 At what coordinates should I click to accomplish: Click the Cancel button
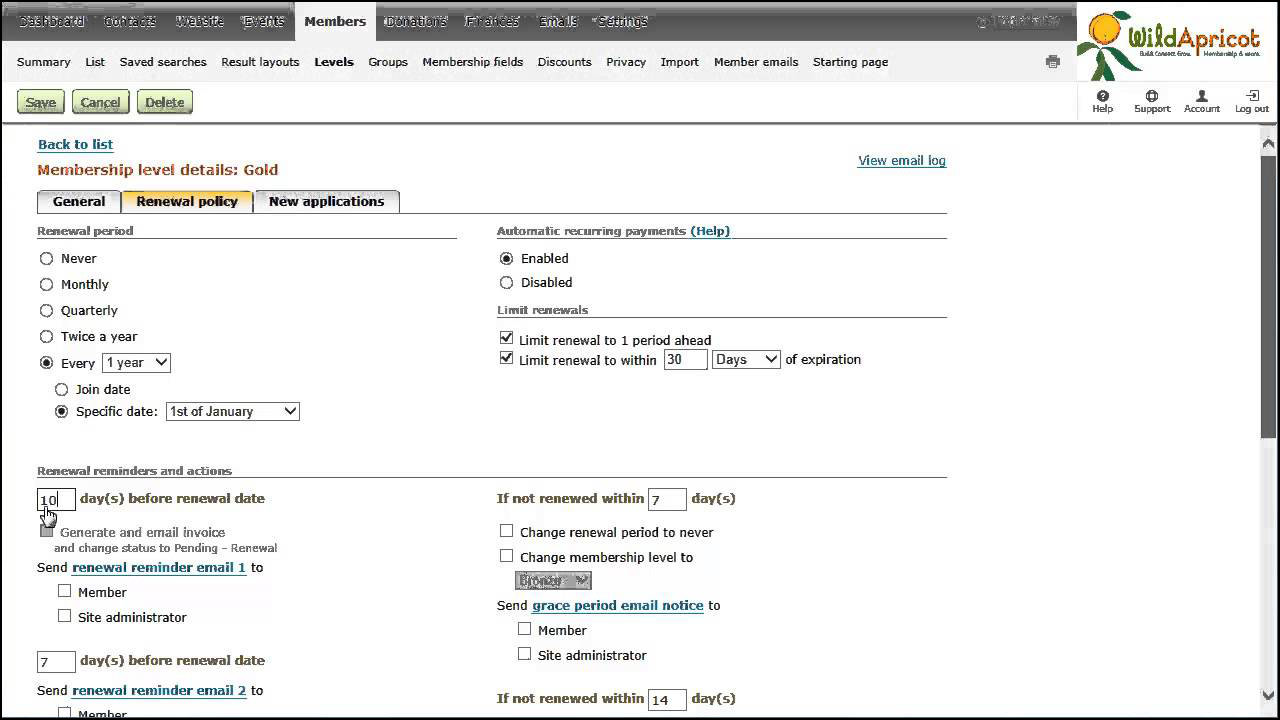[100, 102]
